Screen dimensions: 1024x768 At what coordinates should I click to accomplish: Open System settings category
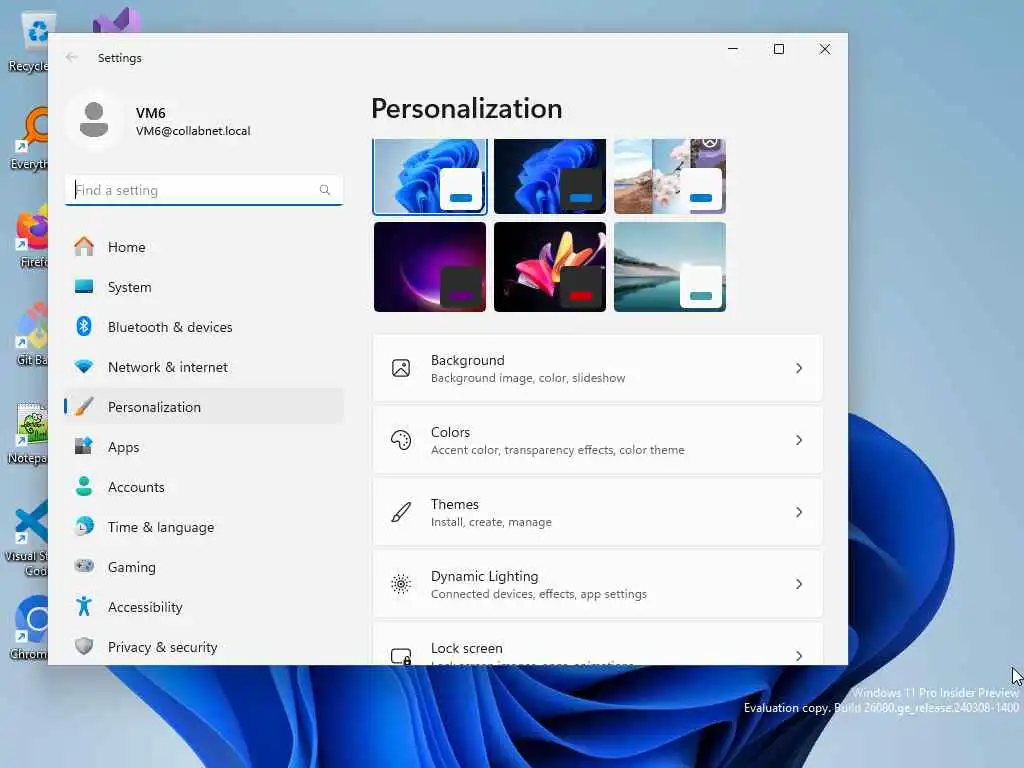click(204, 287)
